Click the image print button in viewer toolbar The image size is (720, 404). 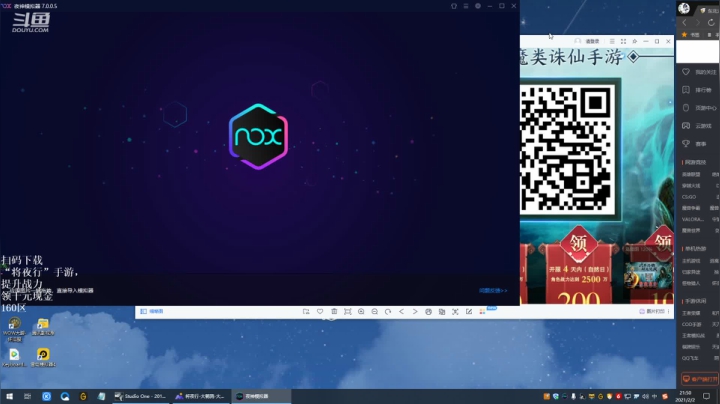click(x=652, y=311)
